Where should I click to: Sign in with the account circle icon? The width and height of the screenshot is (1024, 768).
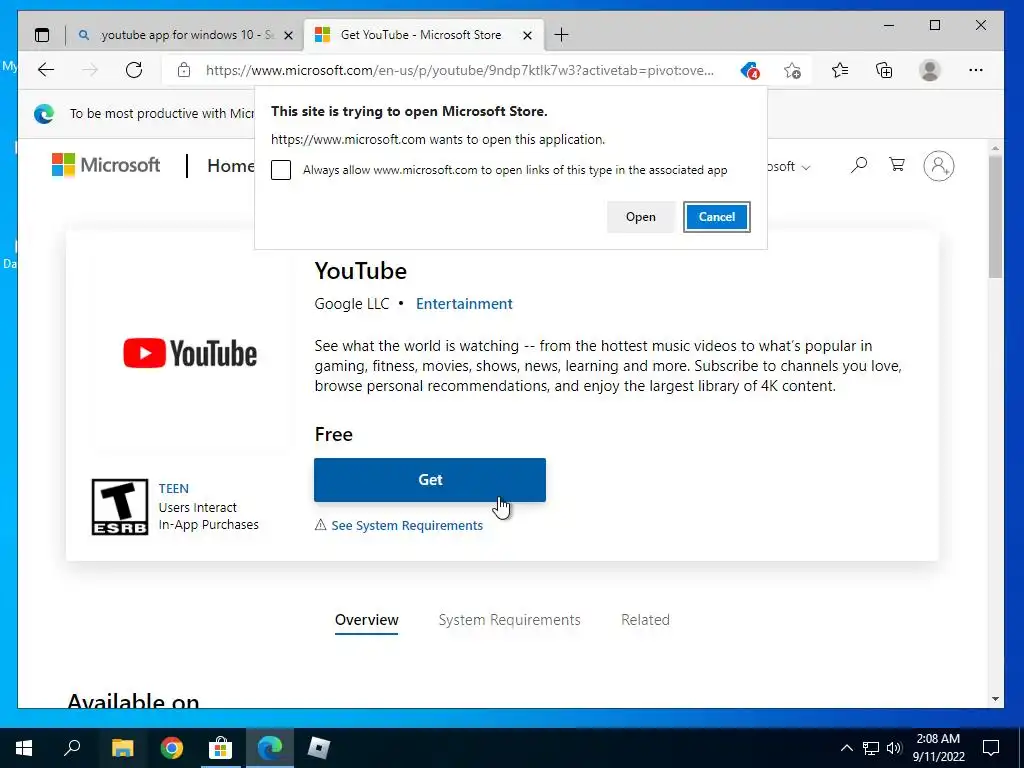pos(938,166)
